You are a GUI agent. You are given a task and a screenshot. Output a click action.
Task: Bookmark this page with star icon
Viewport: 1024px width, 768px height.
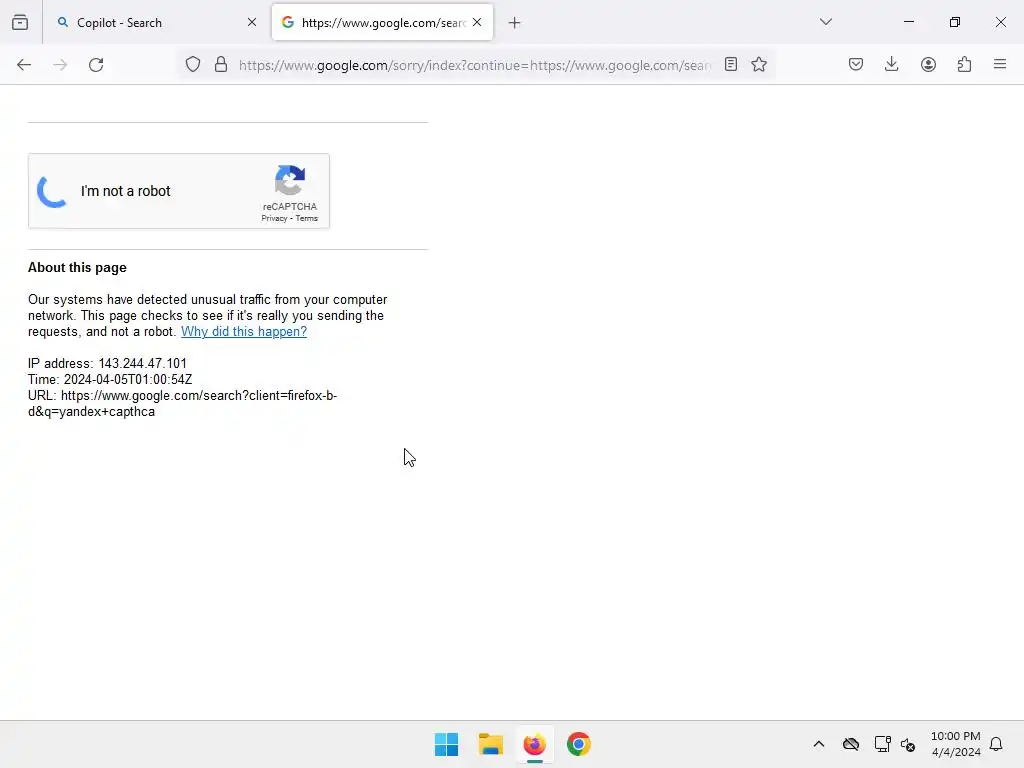(759, 65)
